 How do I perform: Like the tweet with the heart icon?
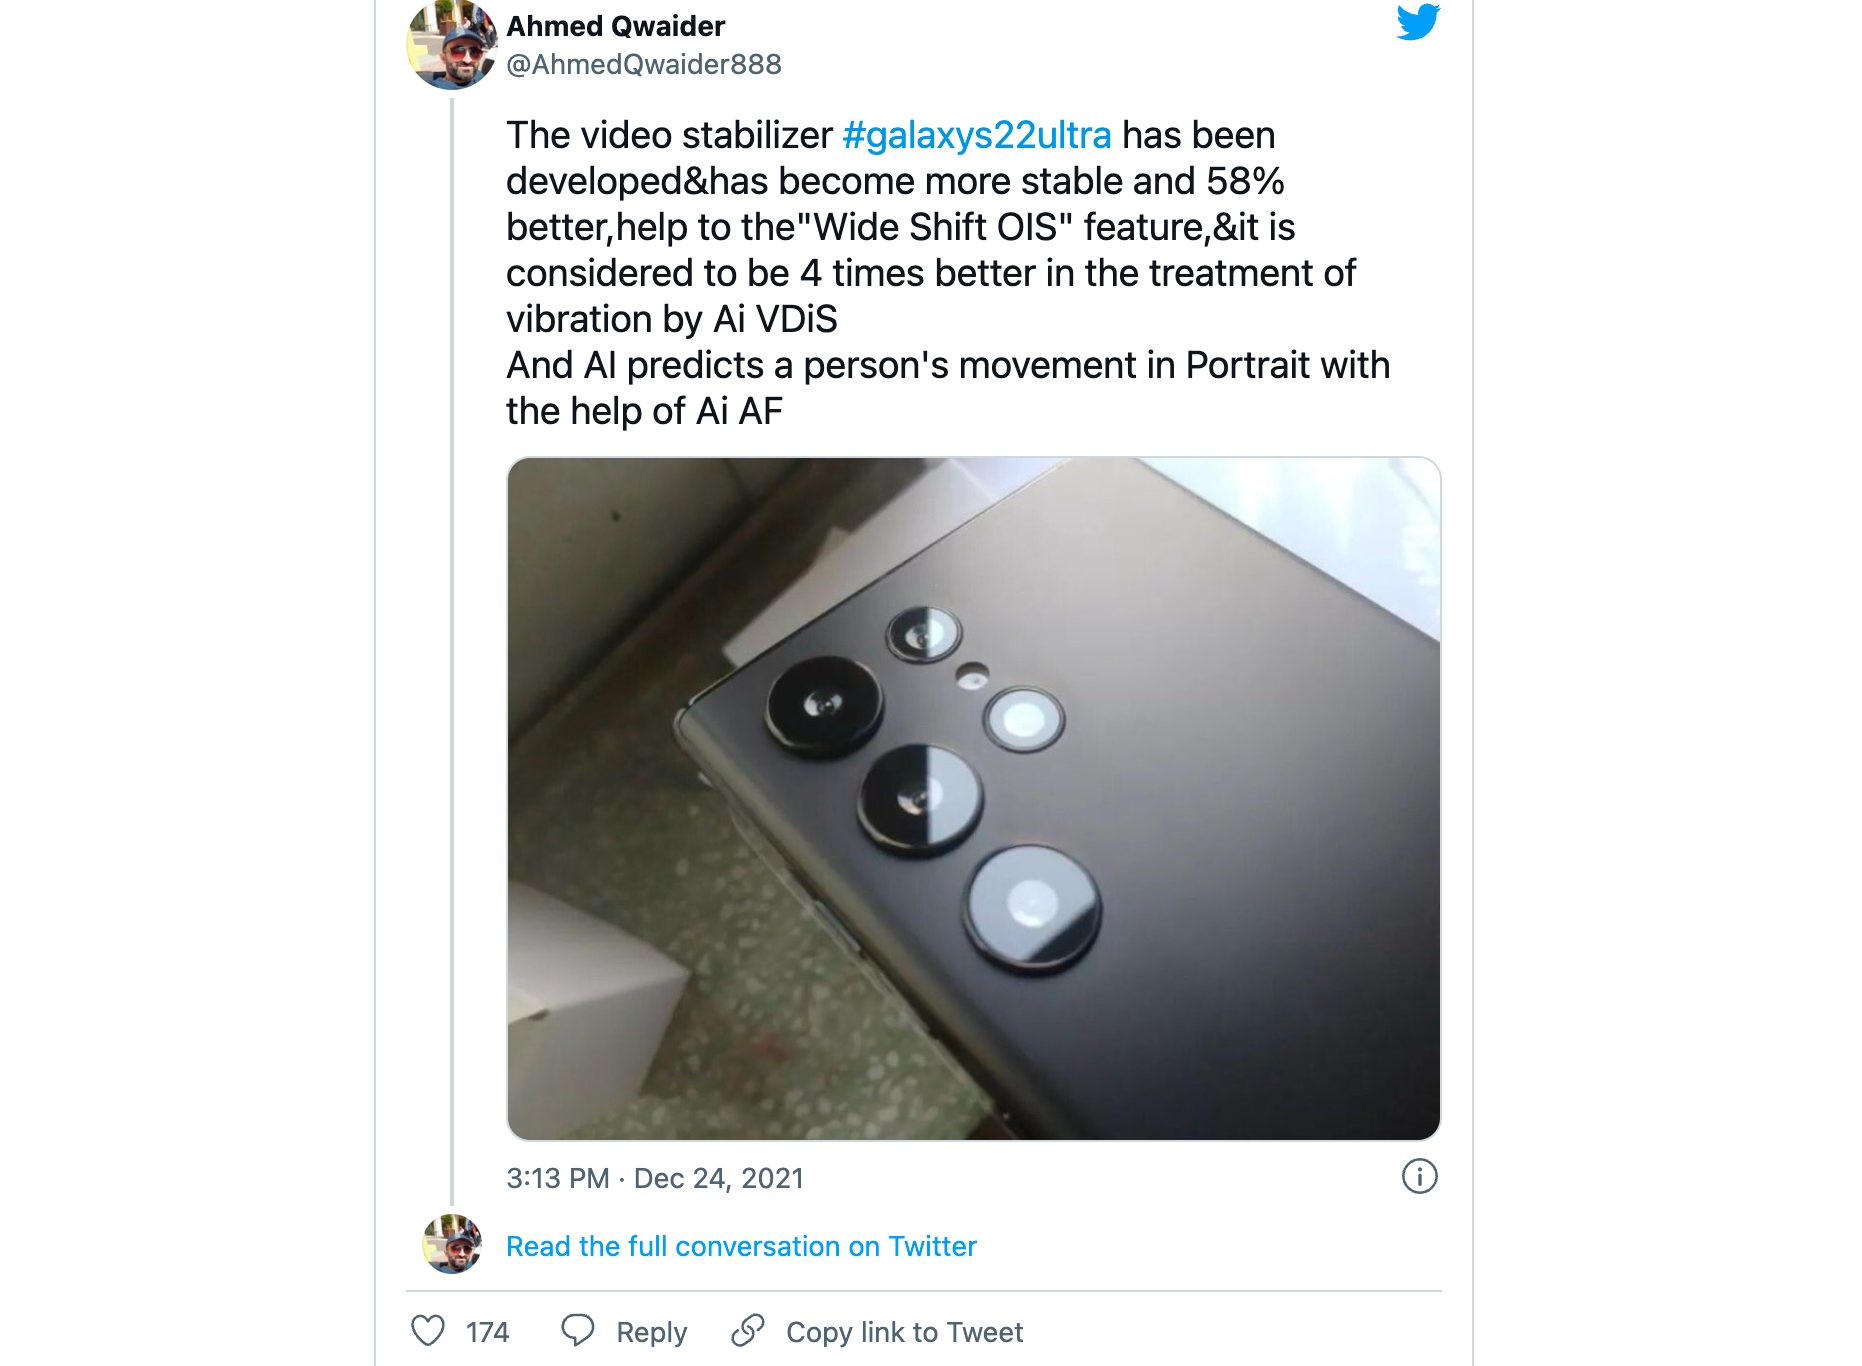[428, 1330]
